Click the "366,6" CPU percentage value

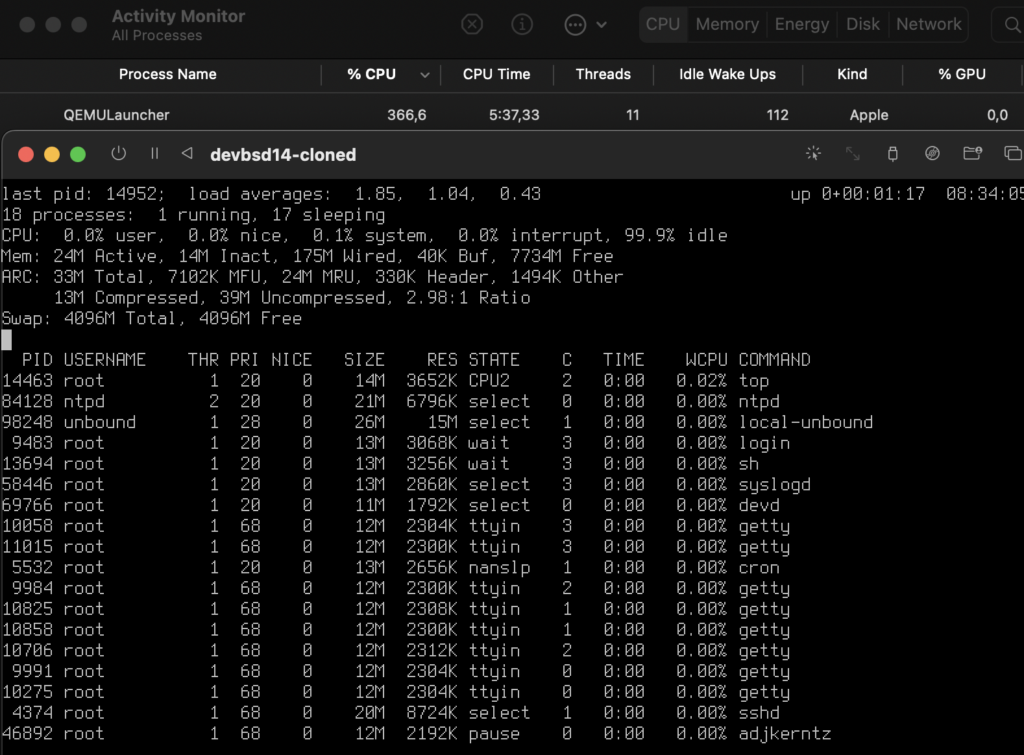(x=406, y=115)
